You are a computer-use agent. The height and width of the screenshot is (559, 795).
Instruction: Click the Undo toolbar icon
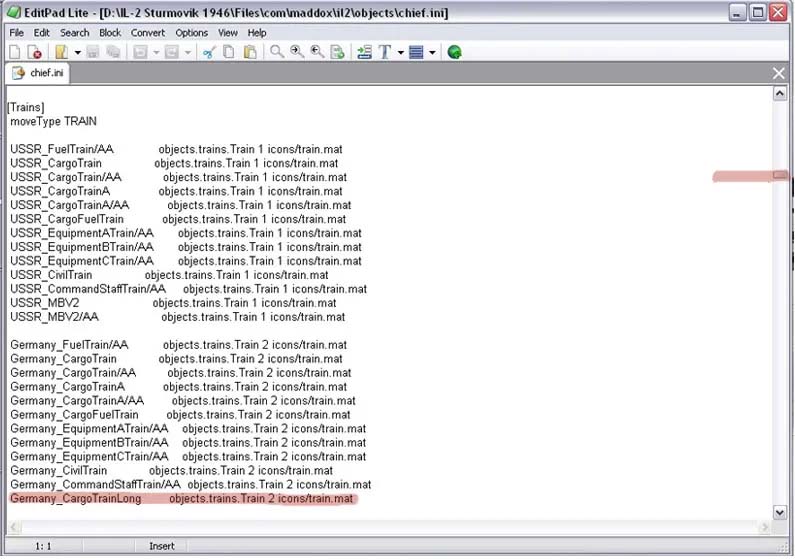(x=140, y=52)
